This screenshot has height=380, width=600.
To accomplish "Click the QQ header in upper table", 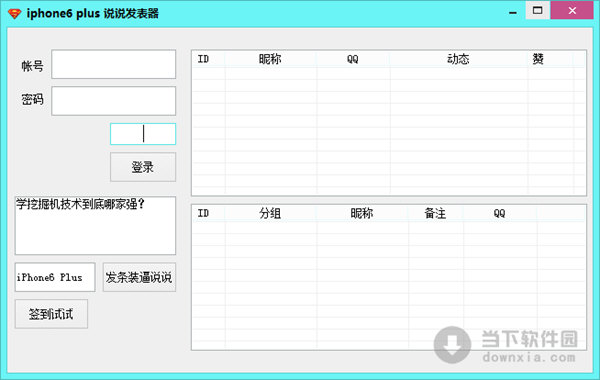I will (x=353, y=59).
